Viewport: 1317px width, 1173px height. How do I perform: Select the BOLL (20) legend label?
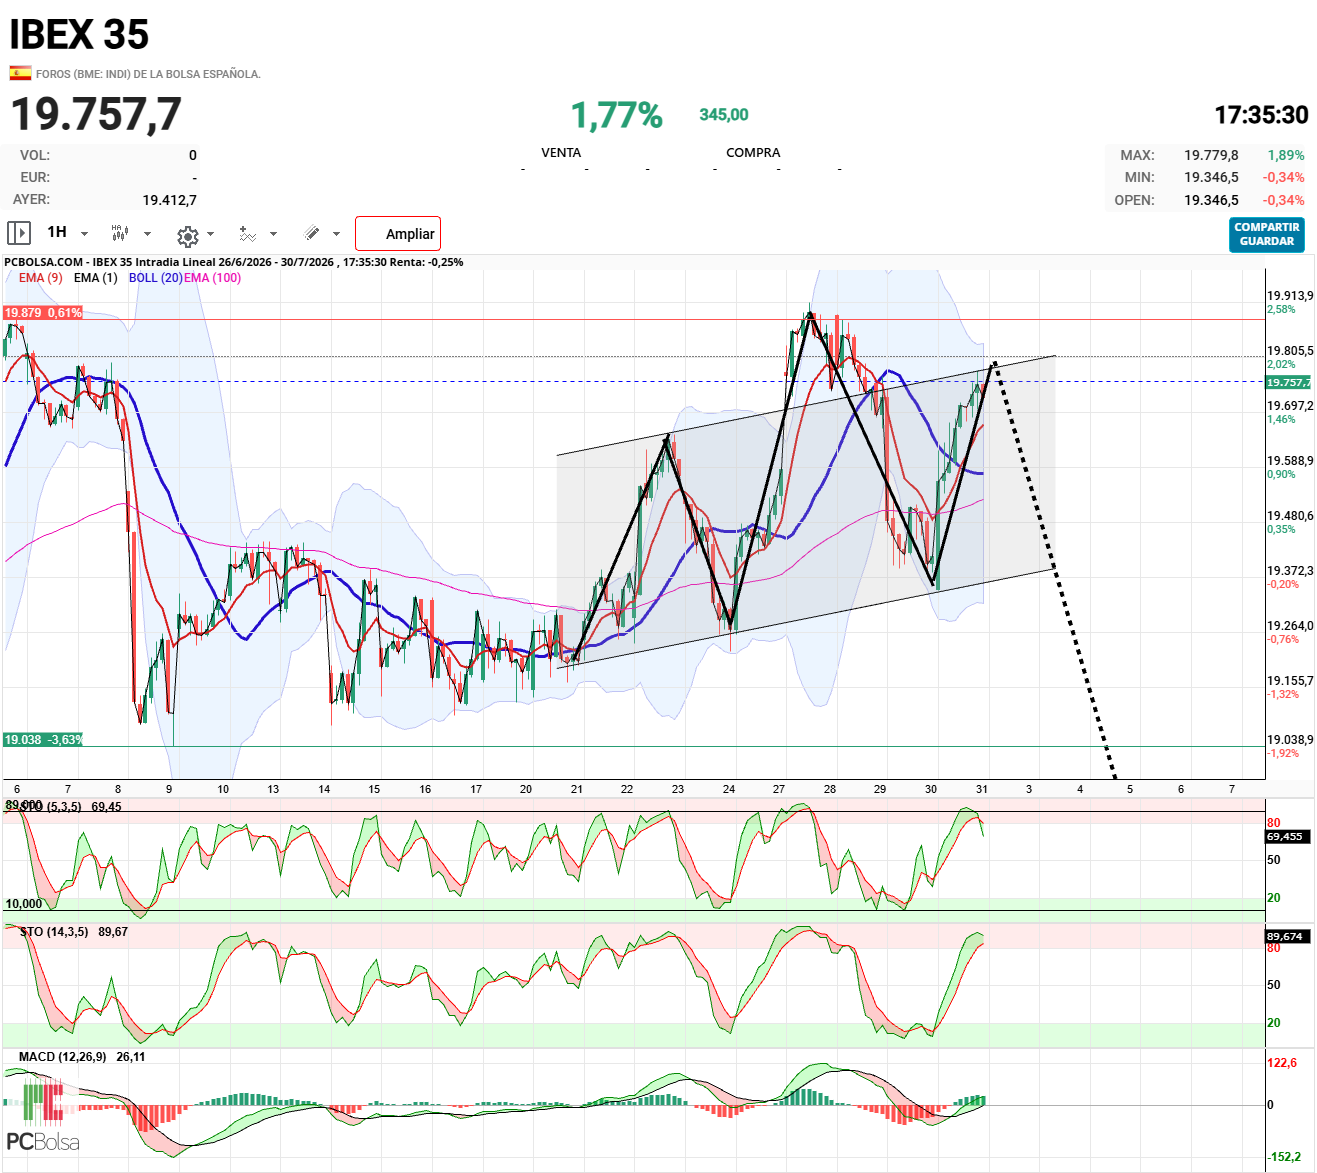(155, 278)
